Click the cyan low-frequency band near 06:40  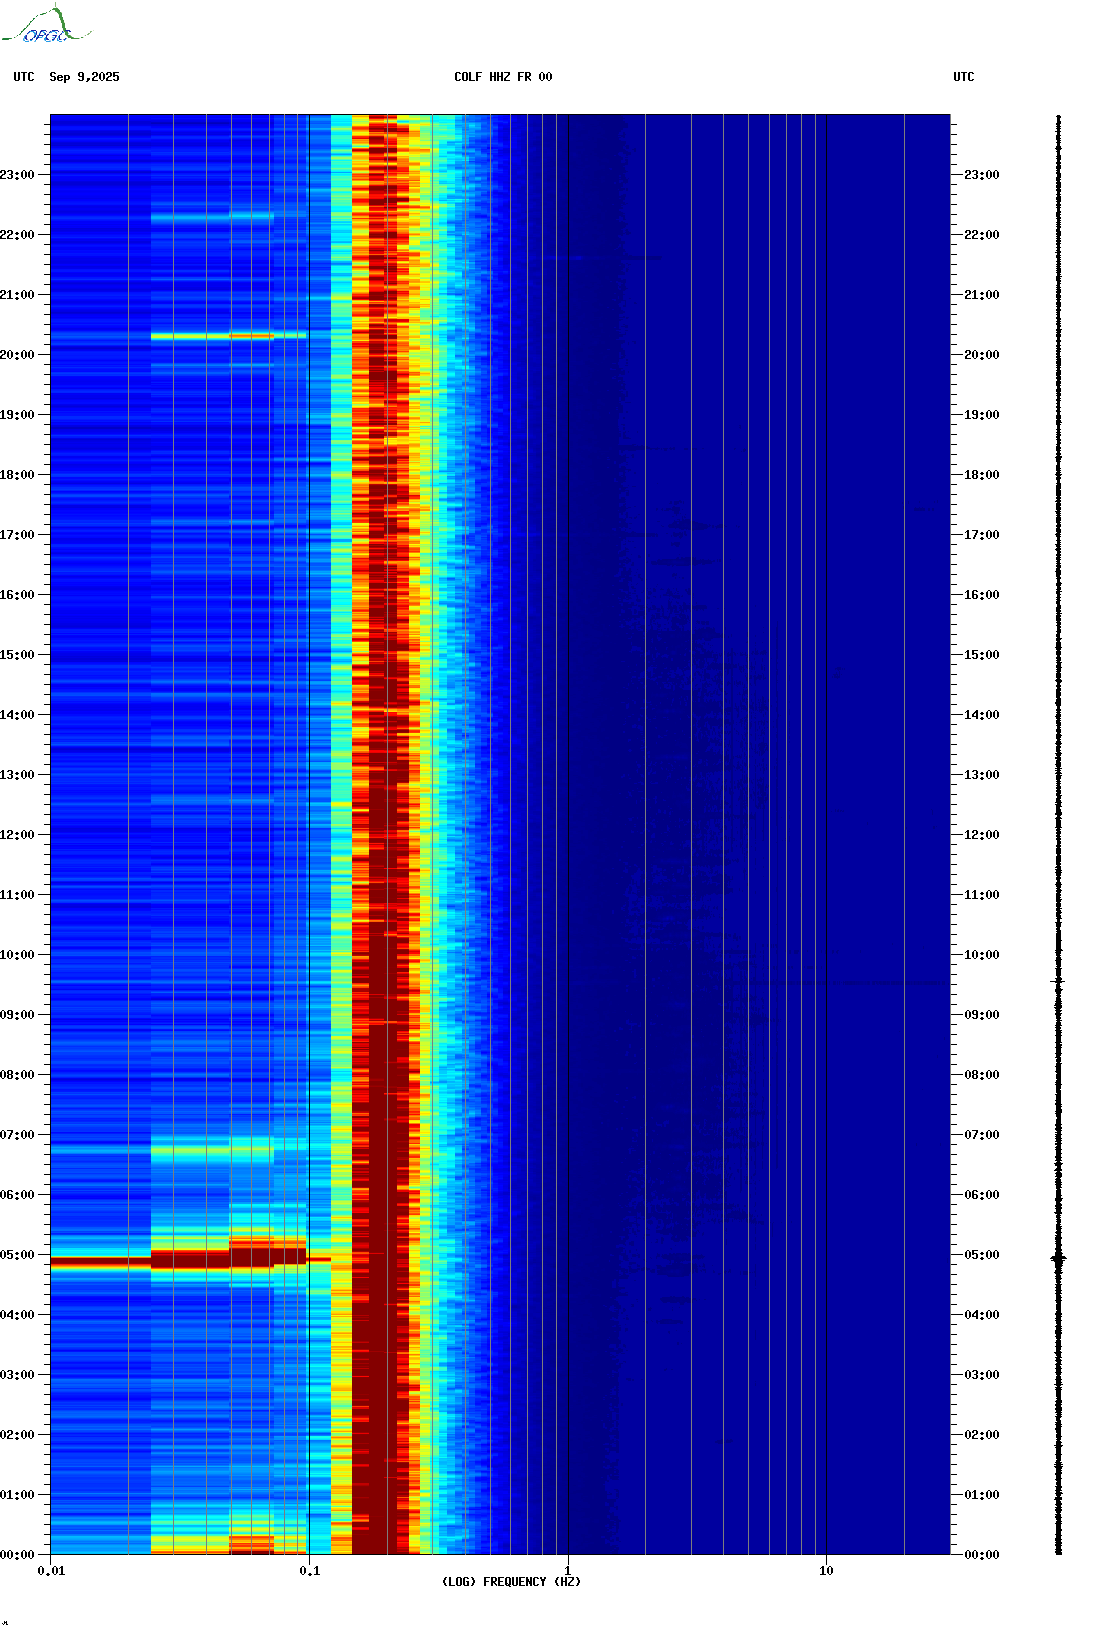coord(212,1152)
